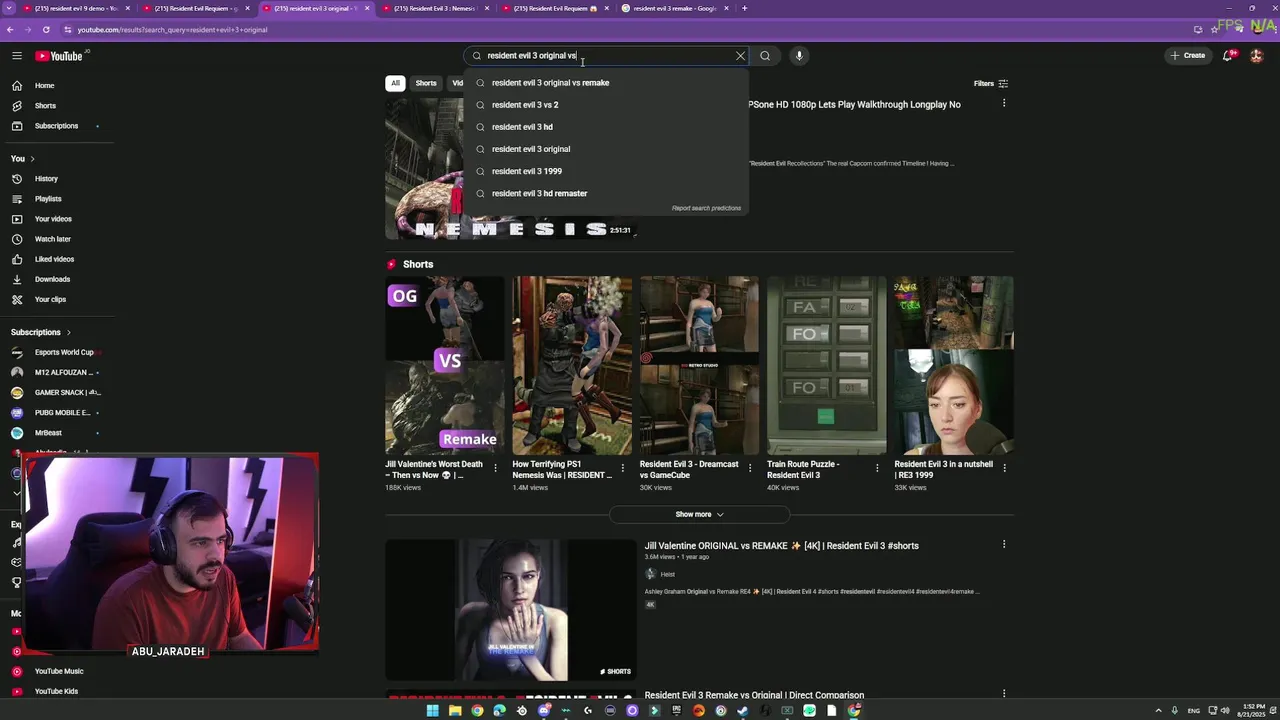Open How Terrifying PS1 Nemesis Was short
The height and width of the screenshot is (720, 1280).
click(572, 366)
